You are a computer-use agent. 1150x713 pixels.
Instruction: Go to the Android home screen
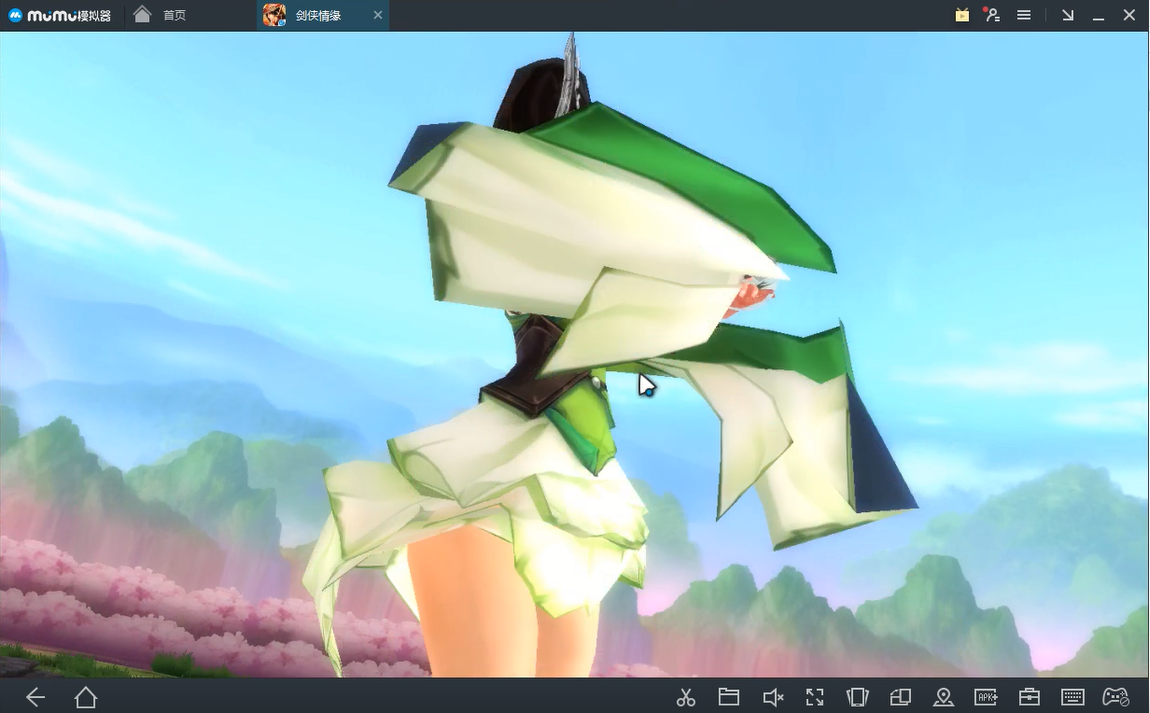tap(86, 697)
